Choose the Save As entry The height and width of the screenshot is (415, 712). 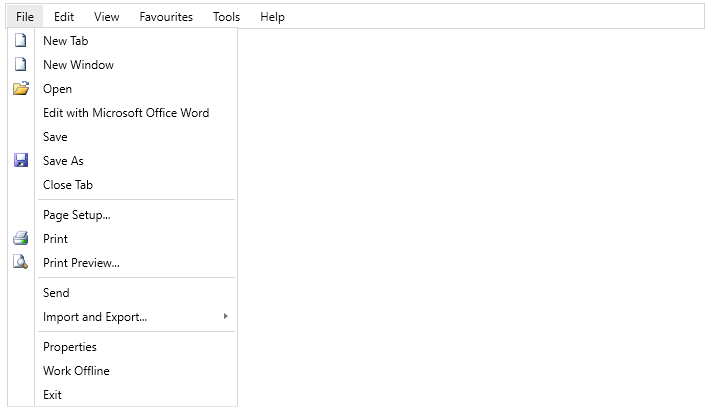(123, 161)
